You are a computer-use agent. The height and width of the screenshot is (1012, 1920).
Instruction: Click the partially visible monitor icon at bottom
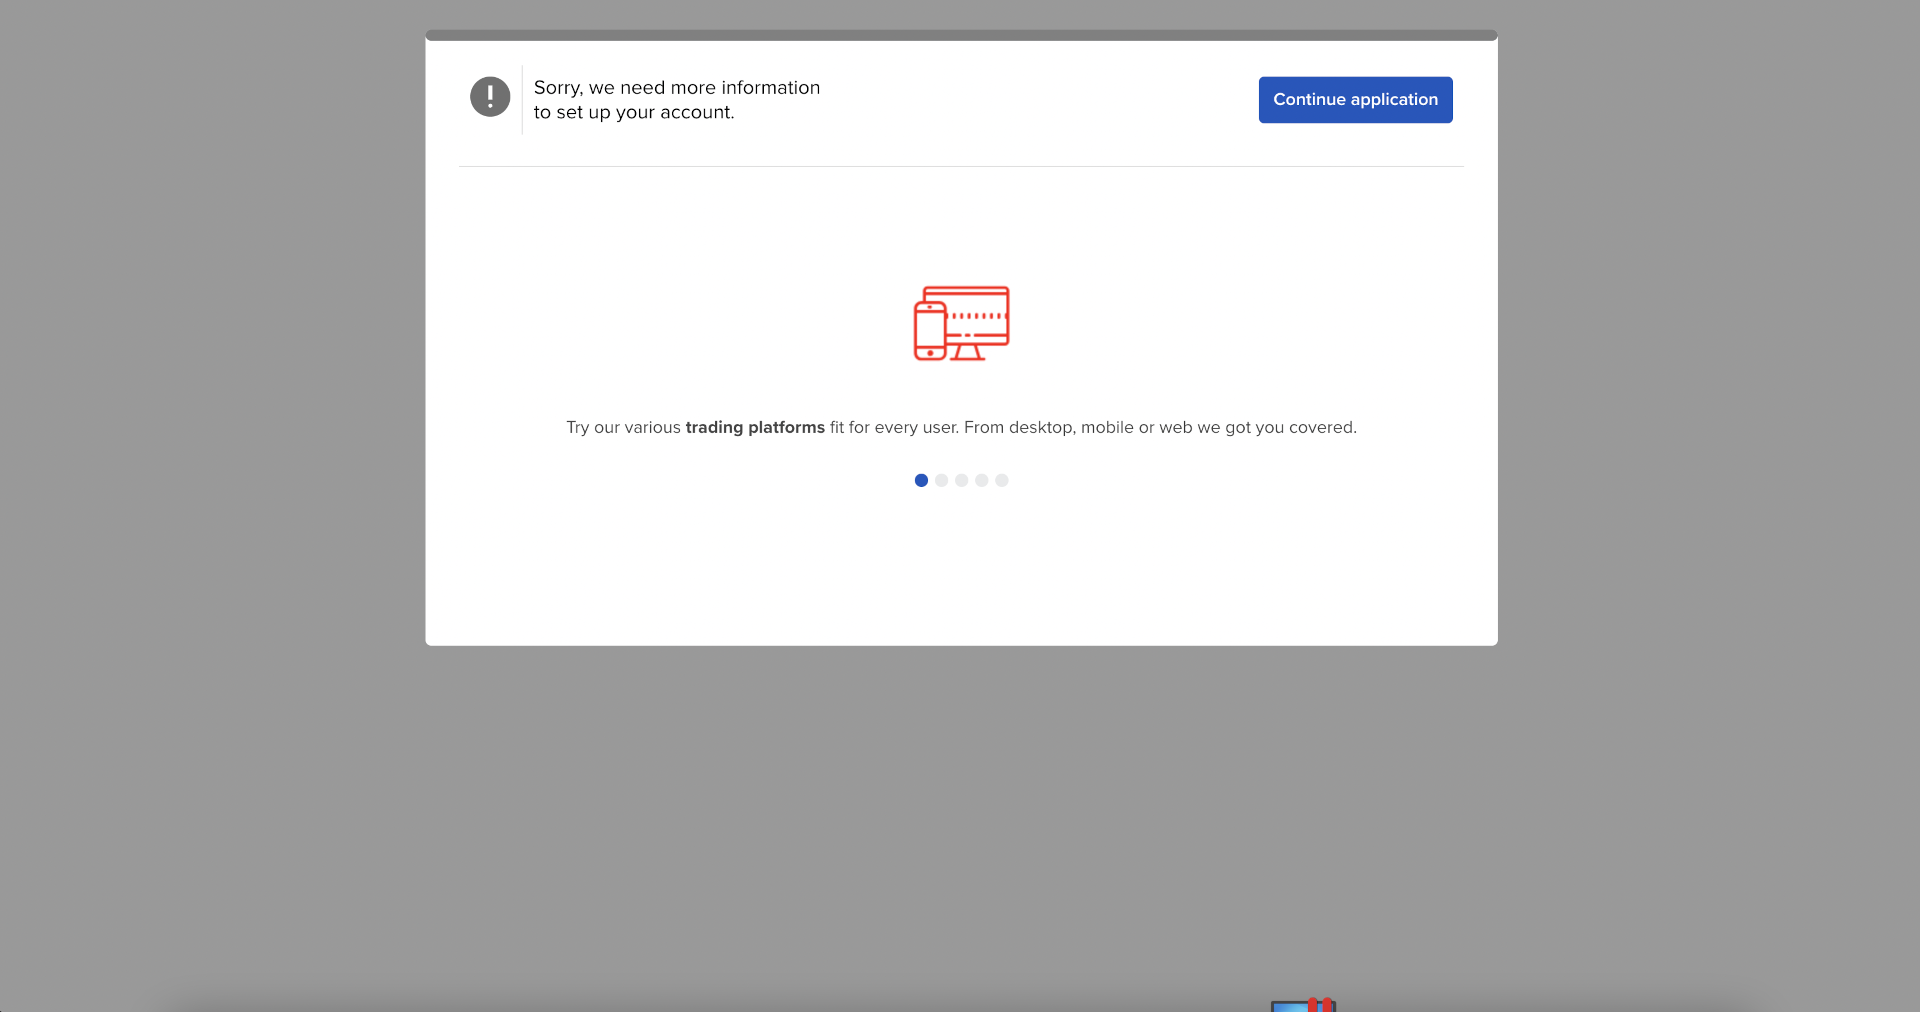(x=1302, y=1005)
